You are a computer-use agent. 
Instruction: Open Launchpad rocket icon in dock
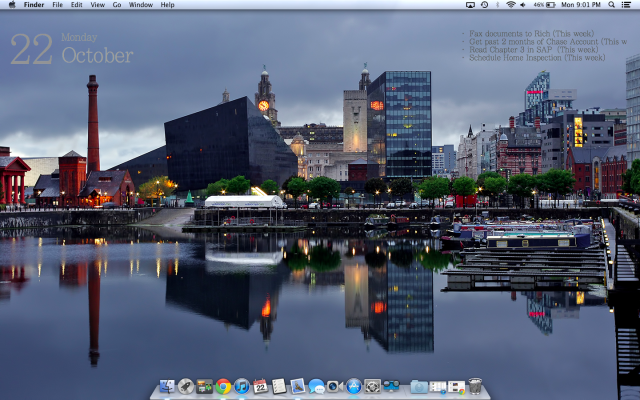tap(185, 386)
